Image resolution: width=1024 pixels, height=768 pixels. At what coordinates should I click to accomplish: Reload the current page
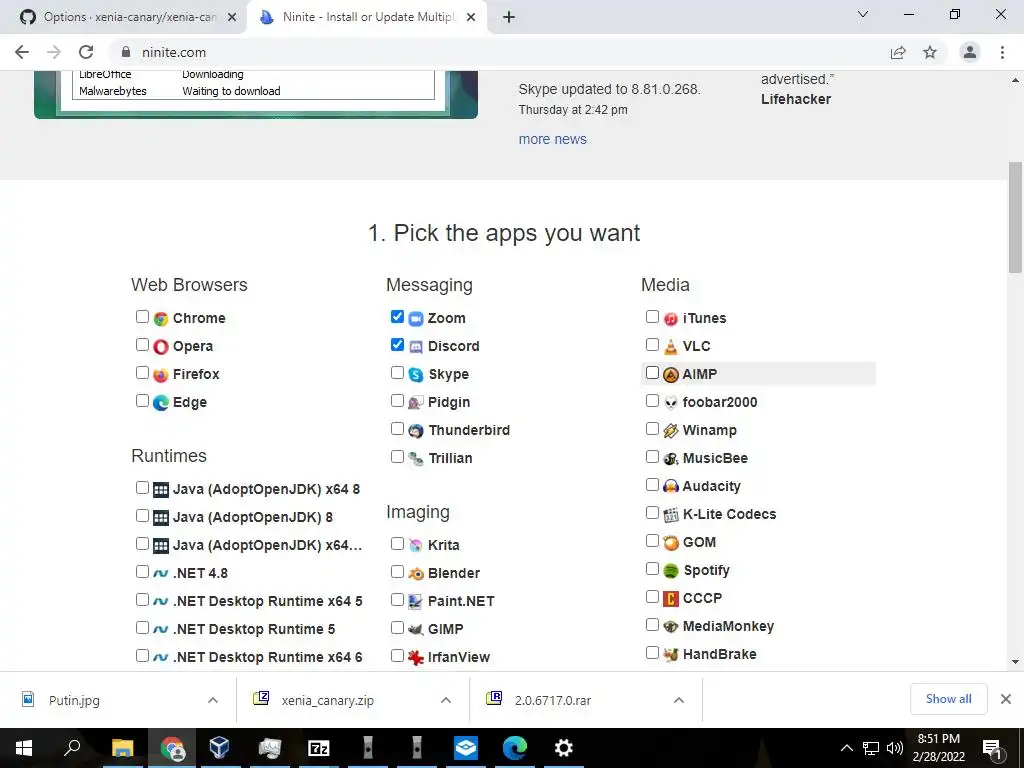[x=86, y=52]
